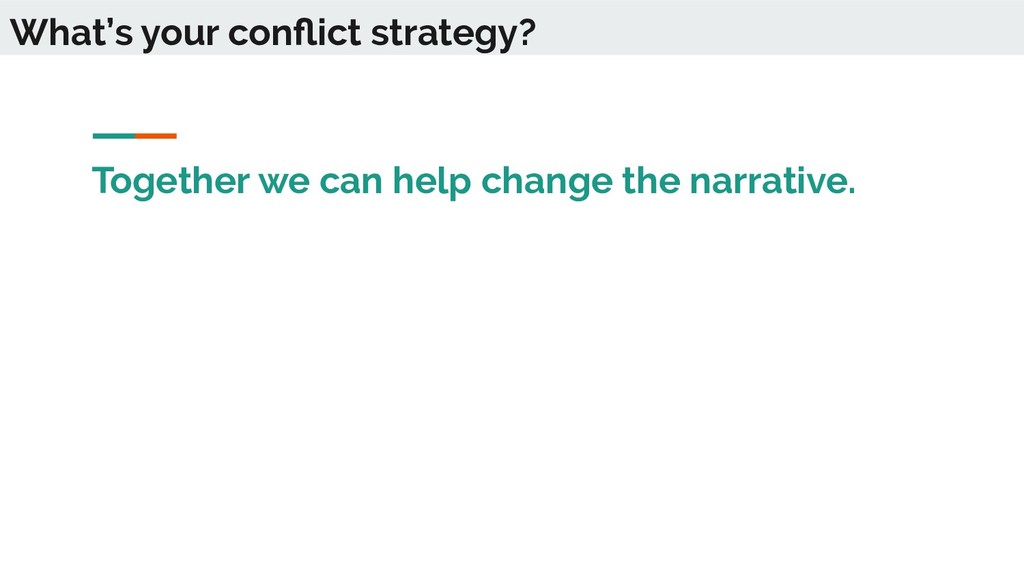Click the word "can" in teal text

click(351, 184)
